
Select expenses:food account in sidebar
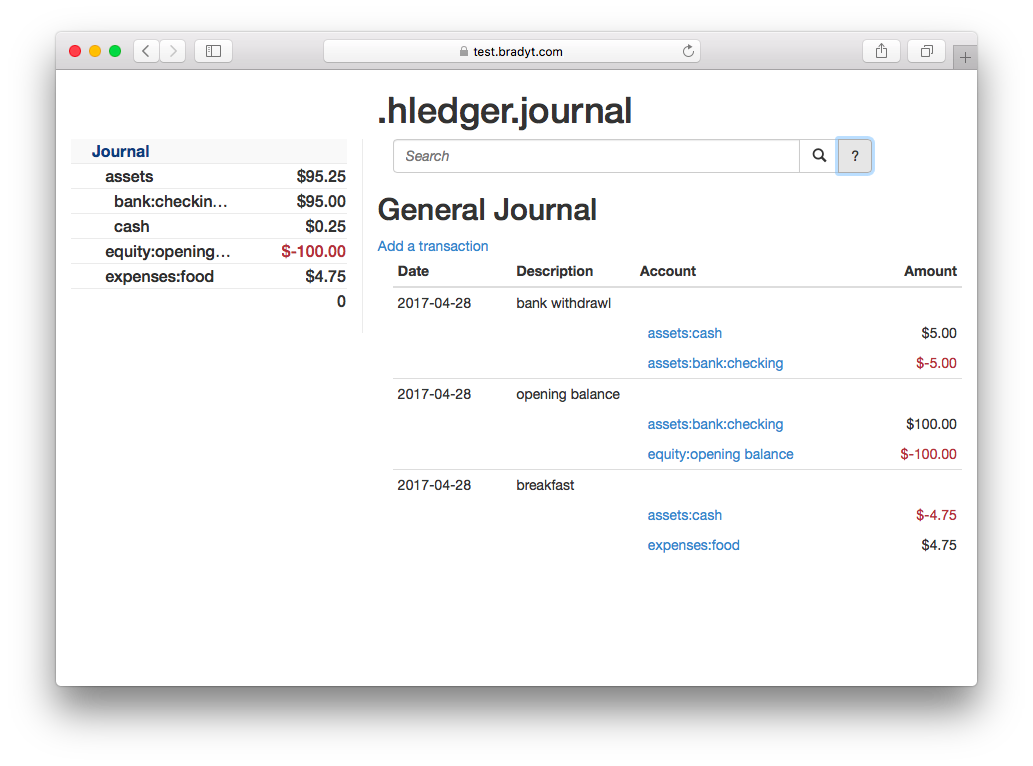[159, 276]
